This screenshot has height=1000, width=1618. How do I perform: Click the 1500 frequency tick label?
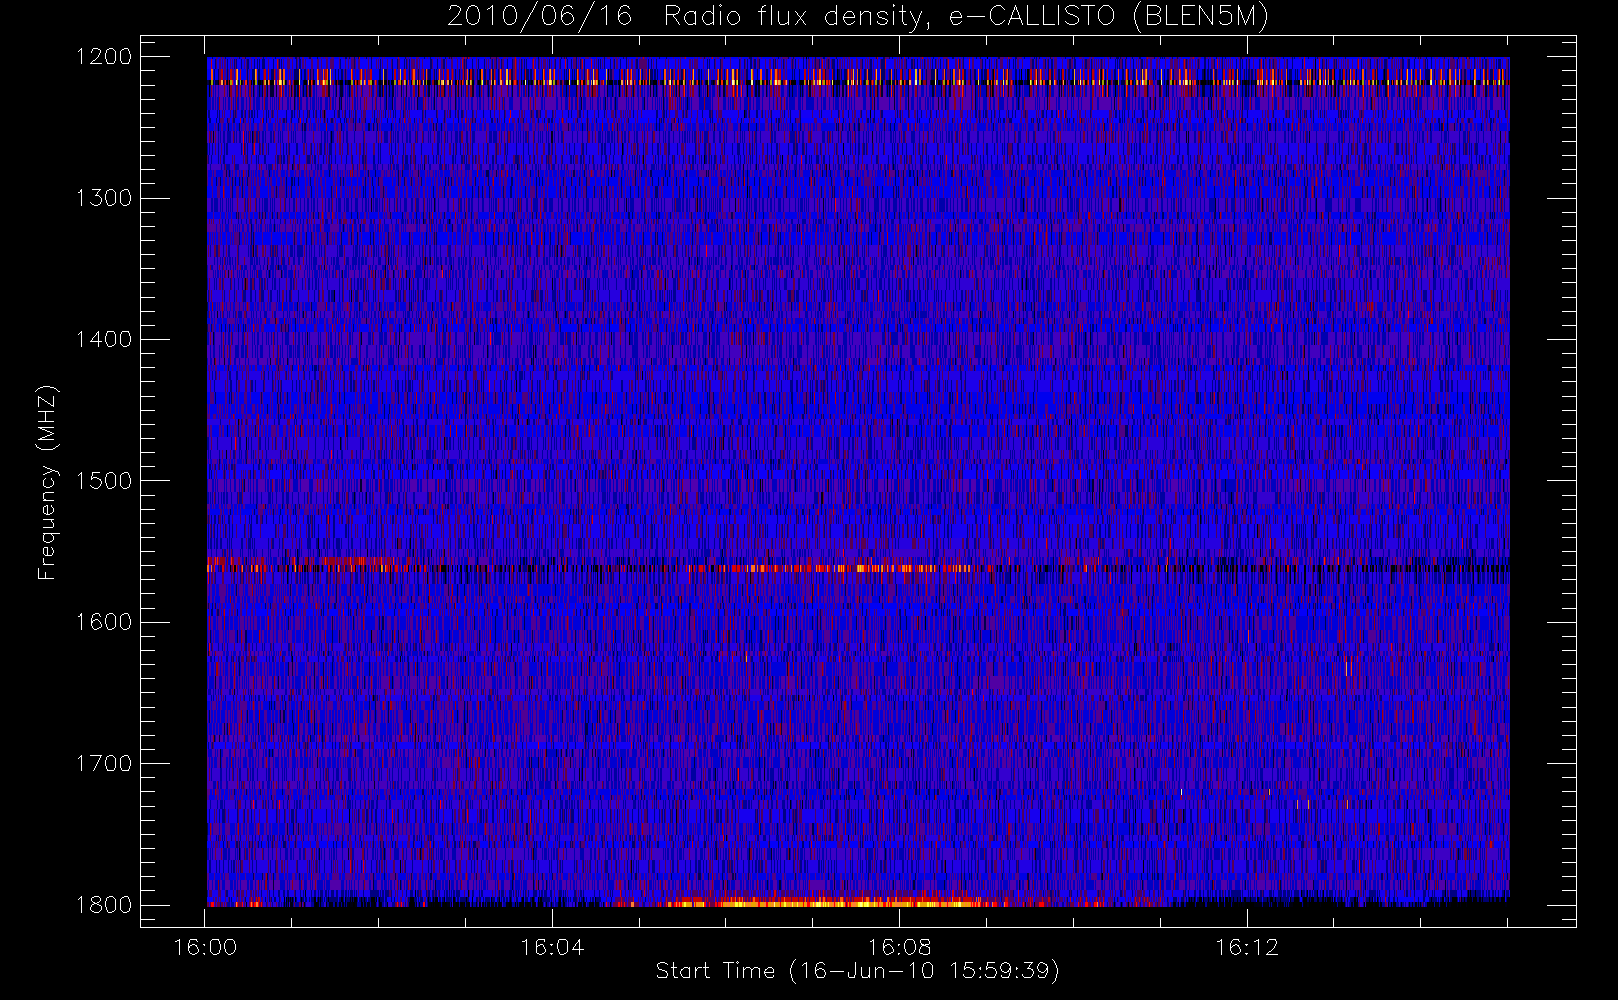click(x=104, y=481)
